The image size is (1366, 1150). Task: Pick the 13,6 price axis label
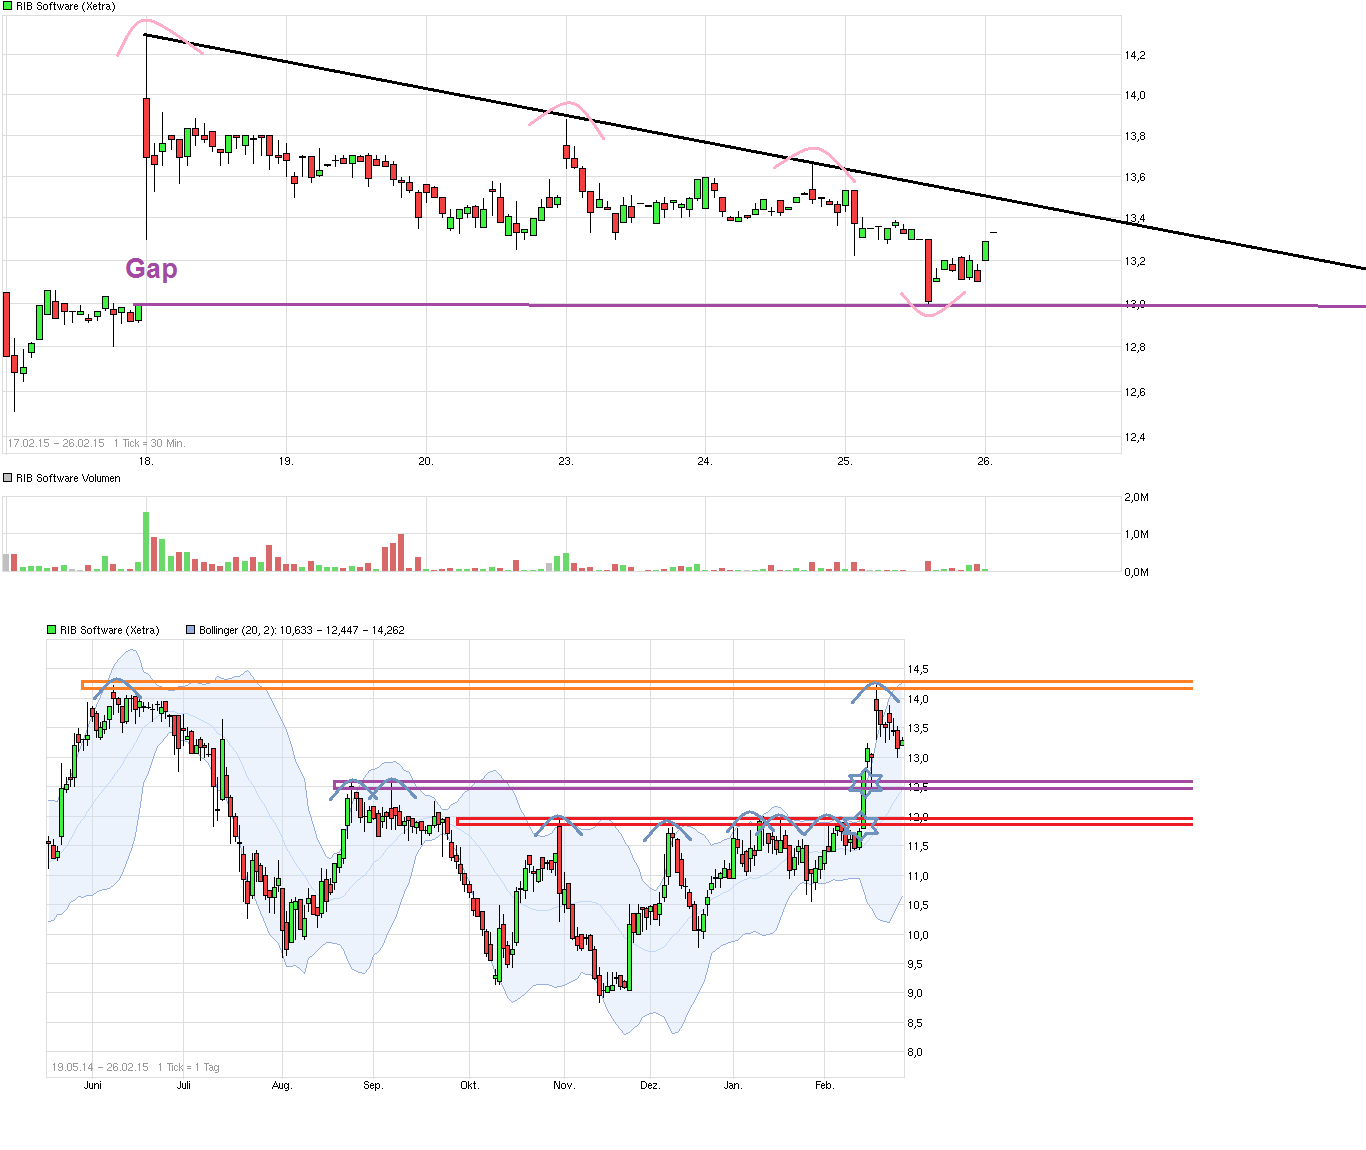(x=1135, y=177)
